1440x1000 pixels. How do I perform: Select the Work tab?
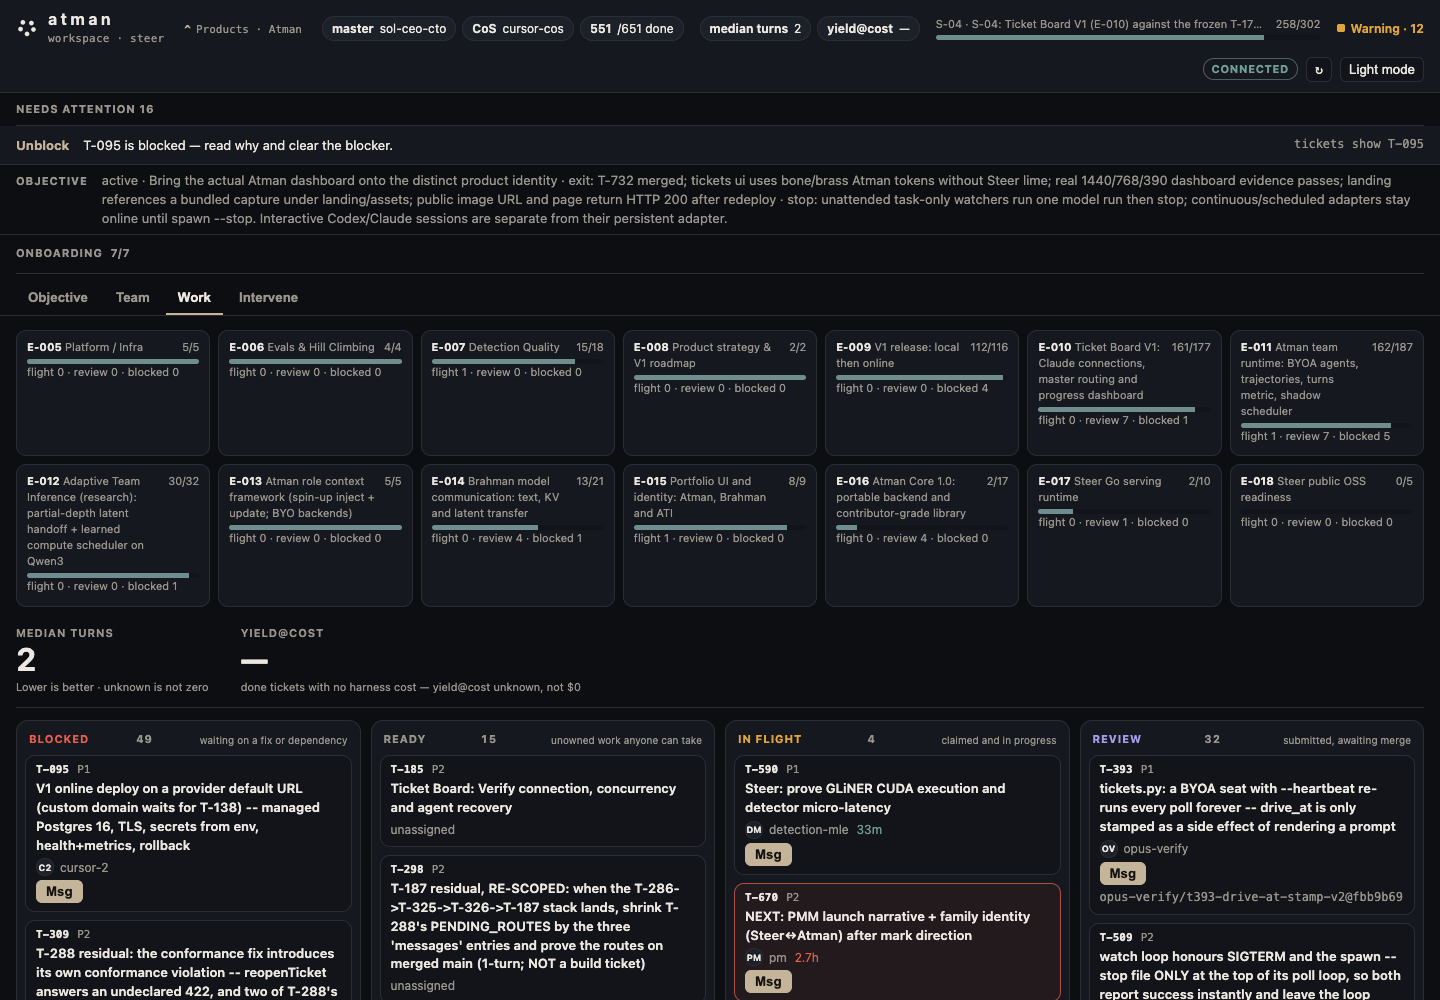[194, 298]
